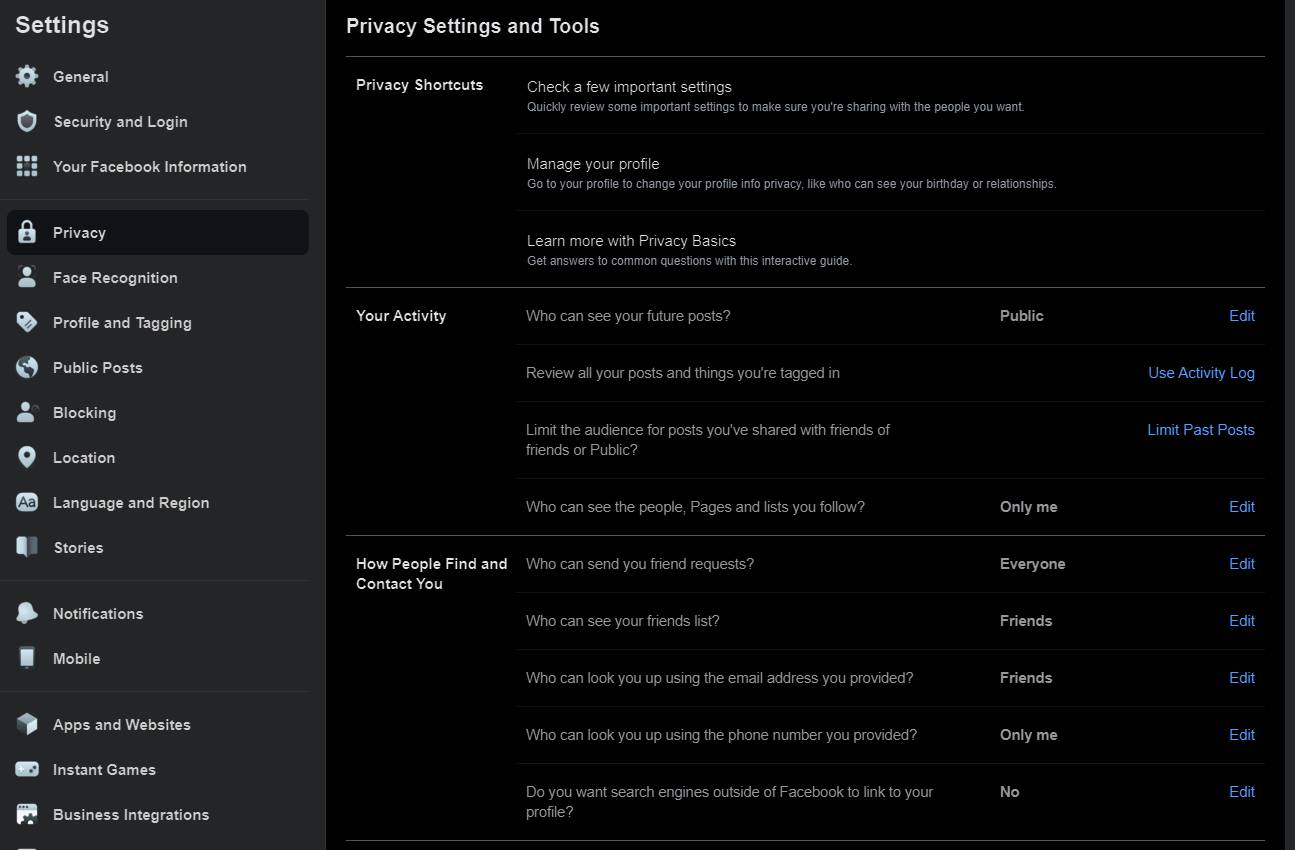Open Notifications settings

(x=158, y=613)
